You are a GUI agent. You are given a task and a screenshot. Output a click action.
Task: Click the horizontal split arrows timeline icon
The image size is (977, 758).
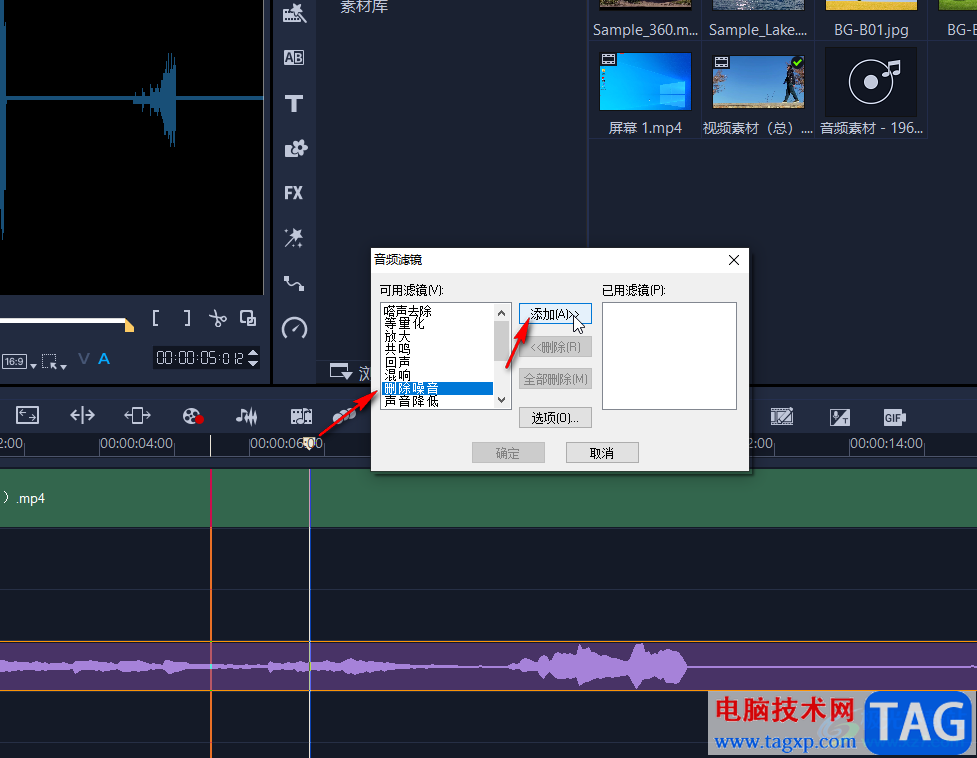point(82,415)
